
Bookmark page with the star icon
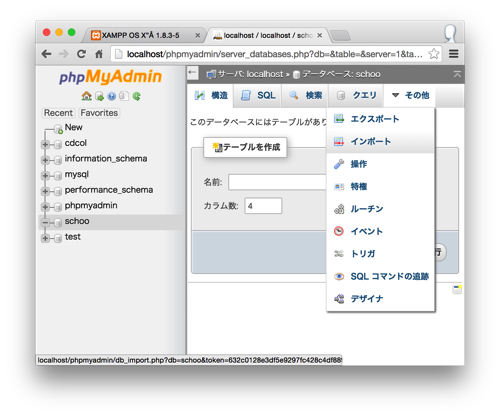pos(434,54)
